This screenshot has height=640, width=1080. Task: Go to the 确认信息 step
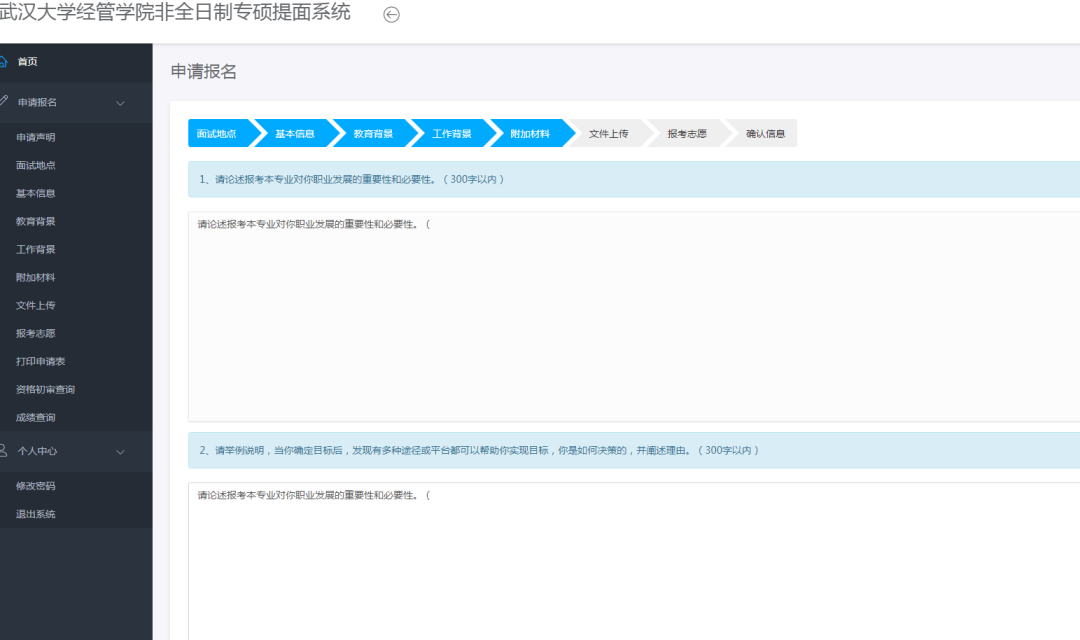[x=765, y=134]
